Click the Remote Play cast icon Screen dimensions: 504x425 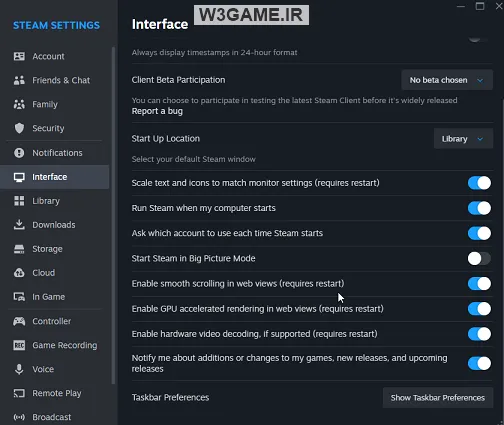click(x=19, y=393)
